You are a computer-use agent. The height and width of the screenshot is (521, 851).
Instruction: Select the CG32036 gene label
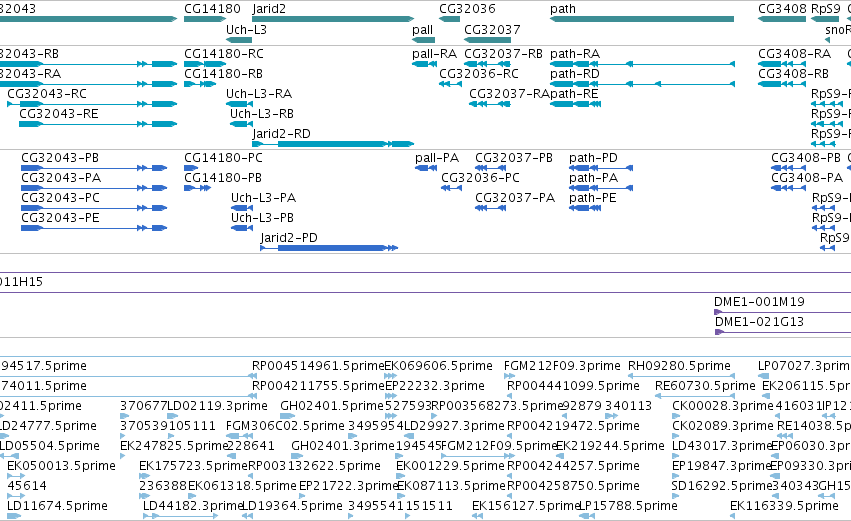pos(467,9)
